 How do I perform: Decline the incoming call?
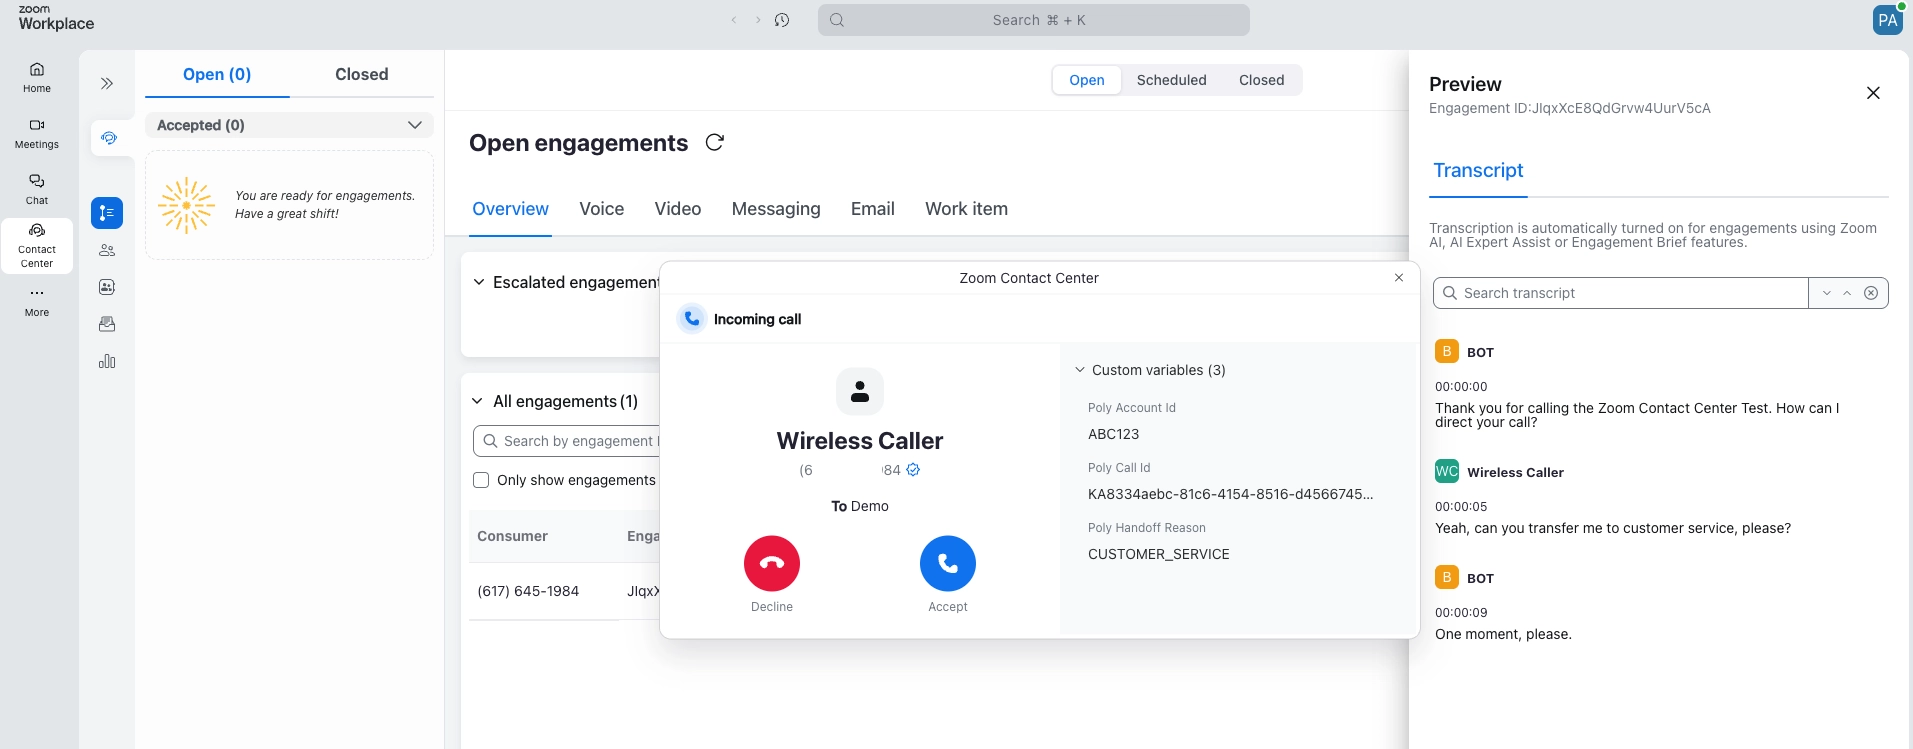[x=772, y=564]
